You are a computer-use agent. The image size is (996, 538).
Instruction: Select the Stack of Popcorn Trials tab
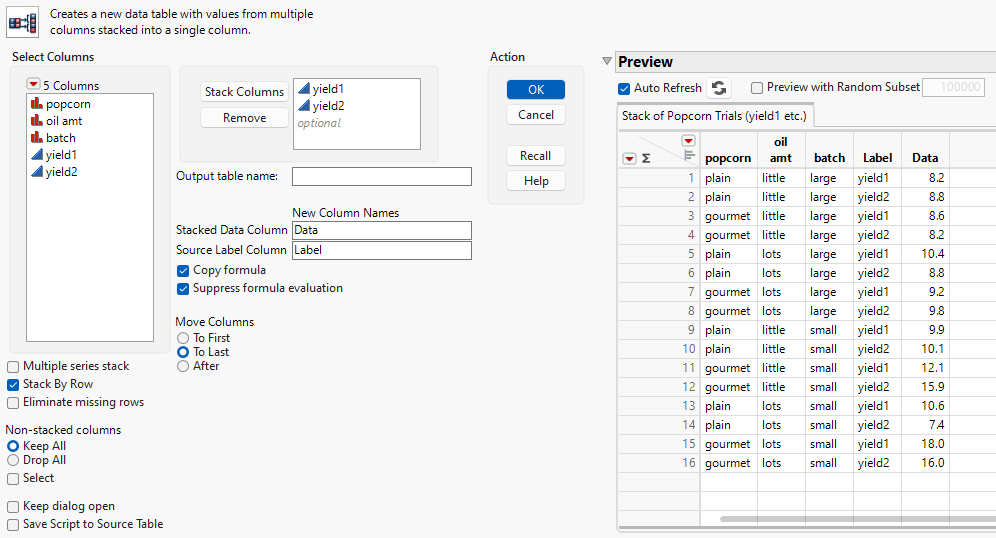[714, 116]
